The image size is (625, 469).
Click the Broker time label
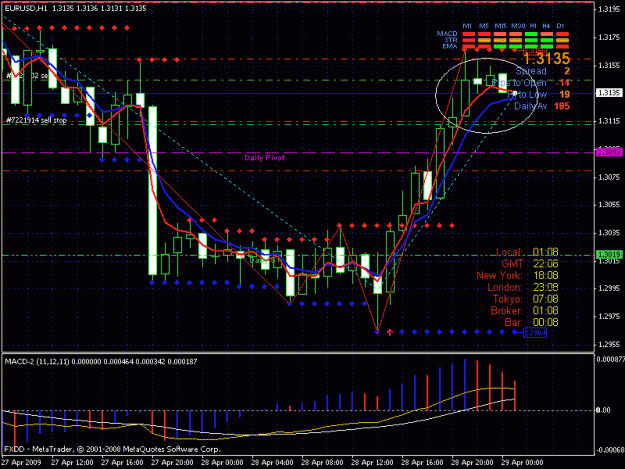pos(506,310)
